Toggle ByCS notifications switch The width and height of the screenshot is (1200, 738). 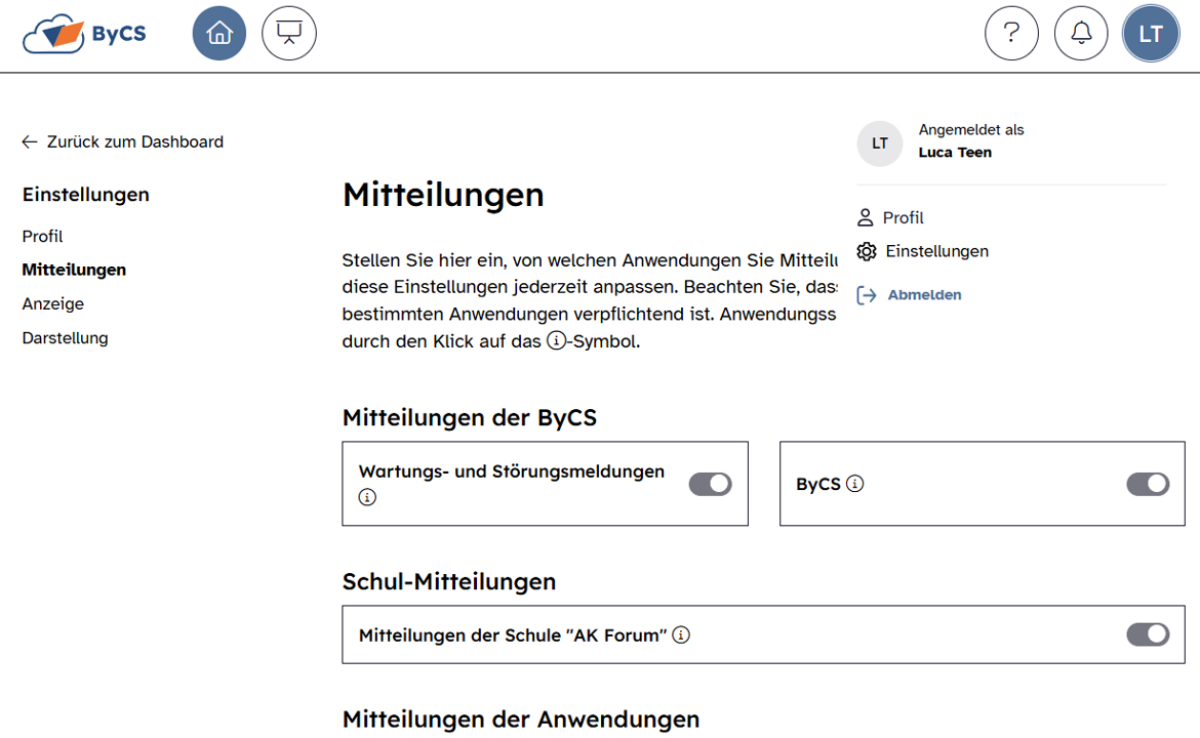[x=1148, y=484]
